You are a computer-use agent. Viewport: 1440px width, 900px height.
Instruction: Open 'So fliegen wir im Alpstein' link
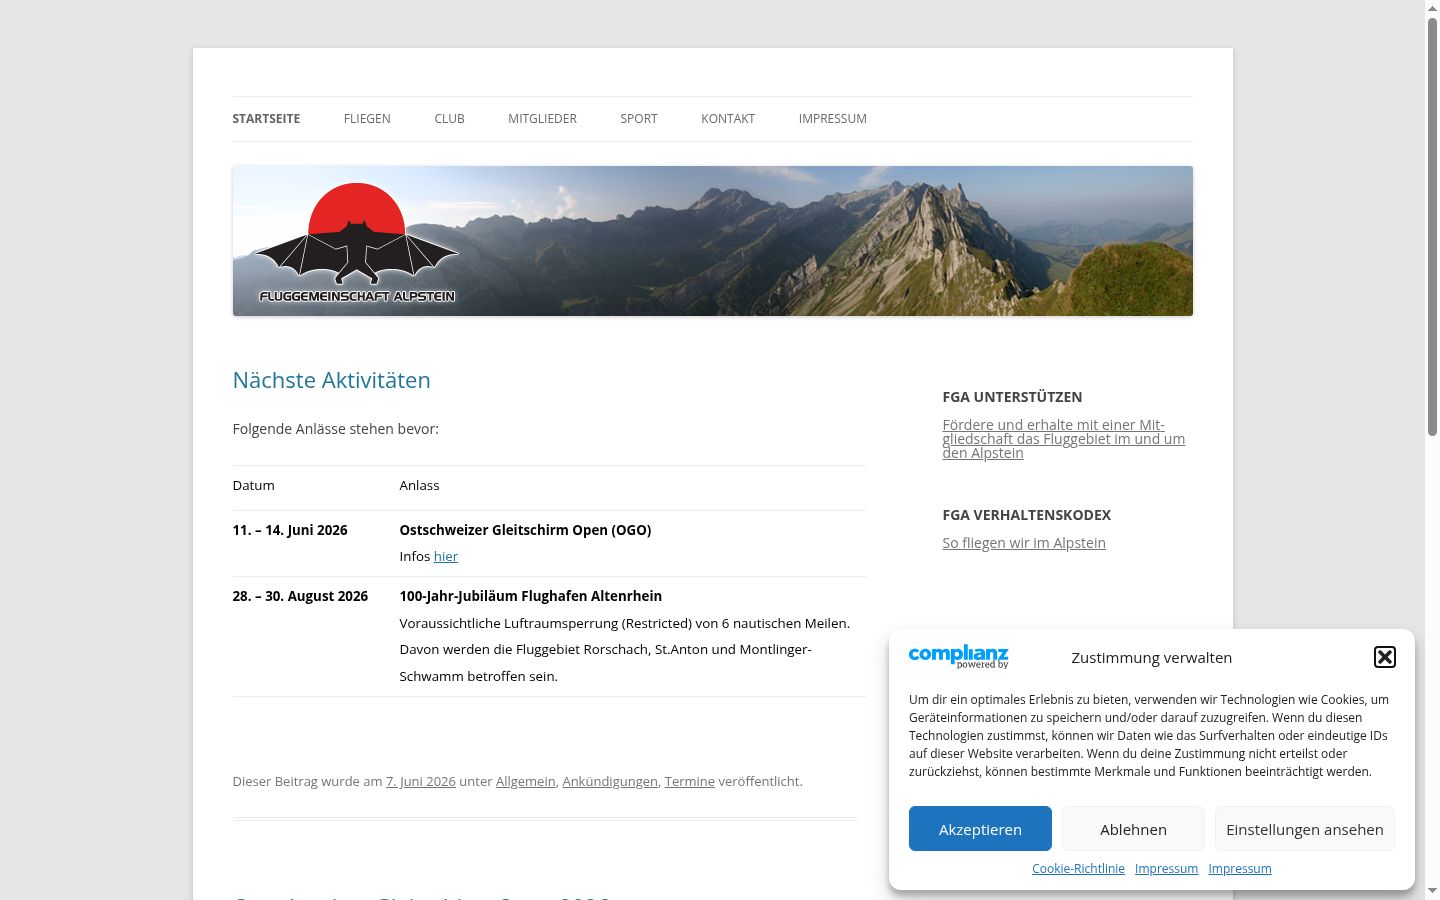coord(1024,543)
